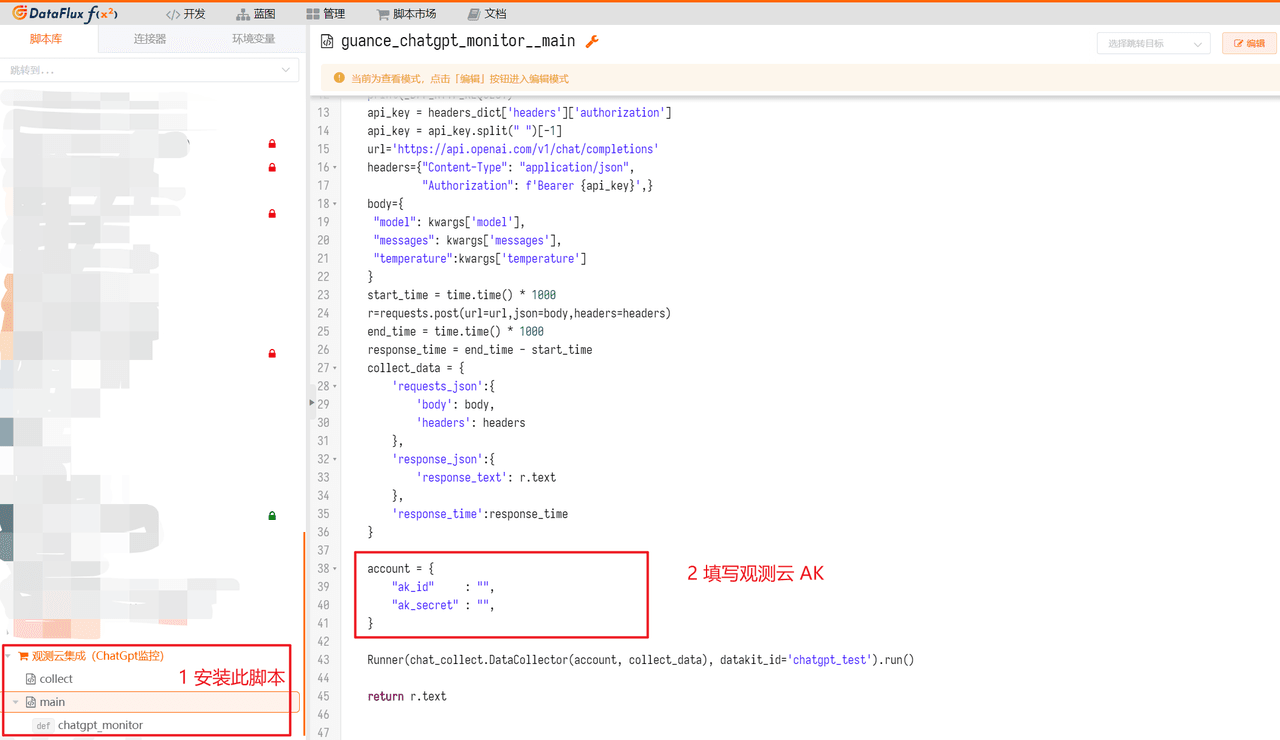Click the file icon of collect

pyautogui.click(x=31, y=679)
